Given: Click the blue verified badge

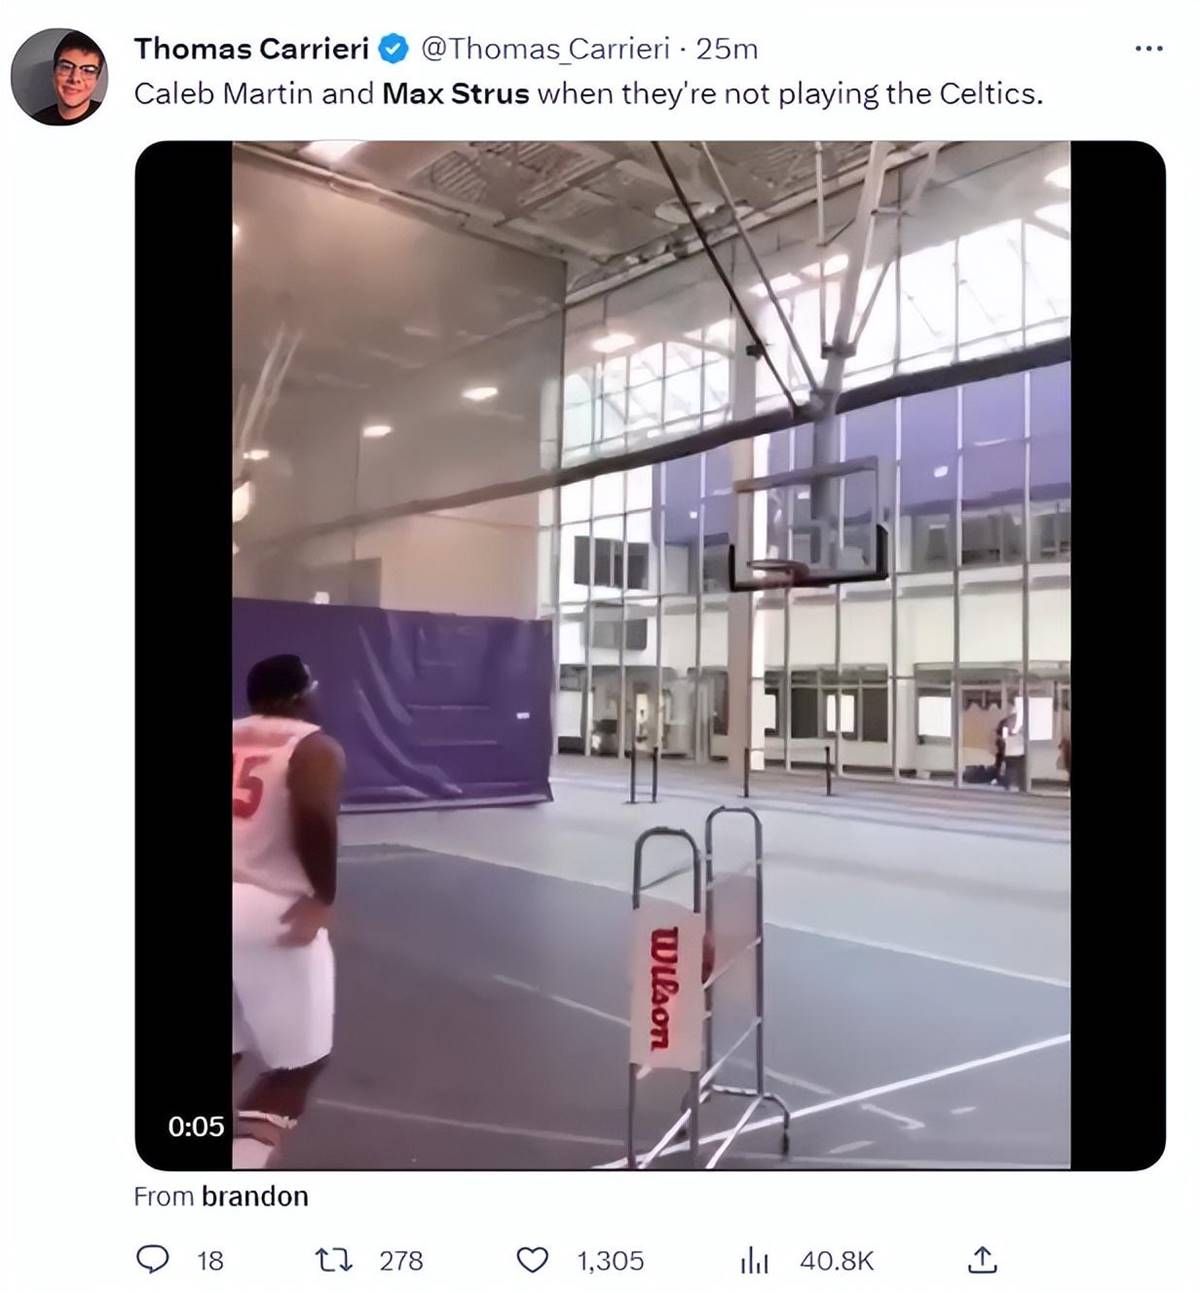Looking at the screenshot, I should point(392,48).
